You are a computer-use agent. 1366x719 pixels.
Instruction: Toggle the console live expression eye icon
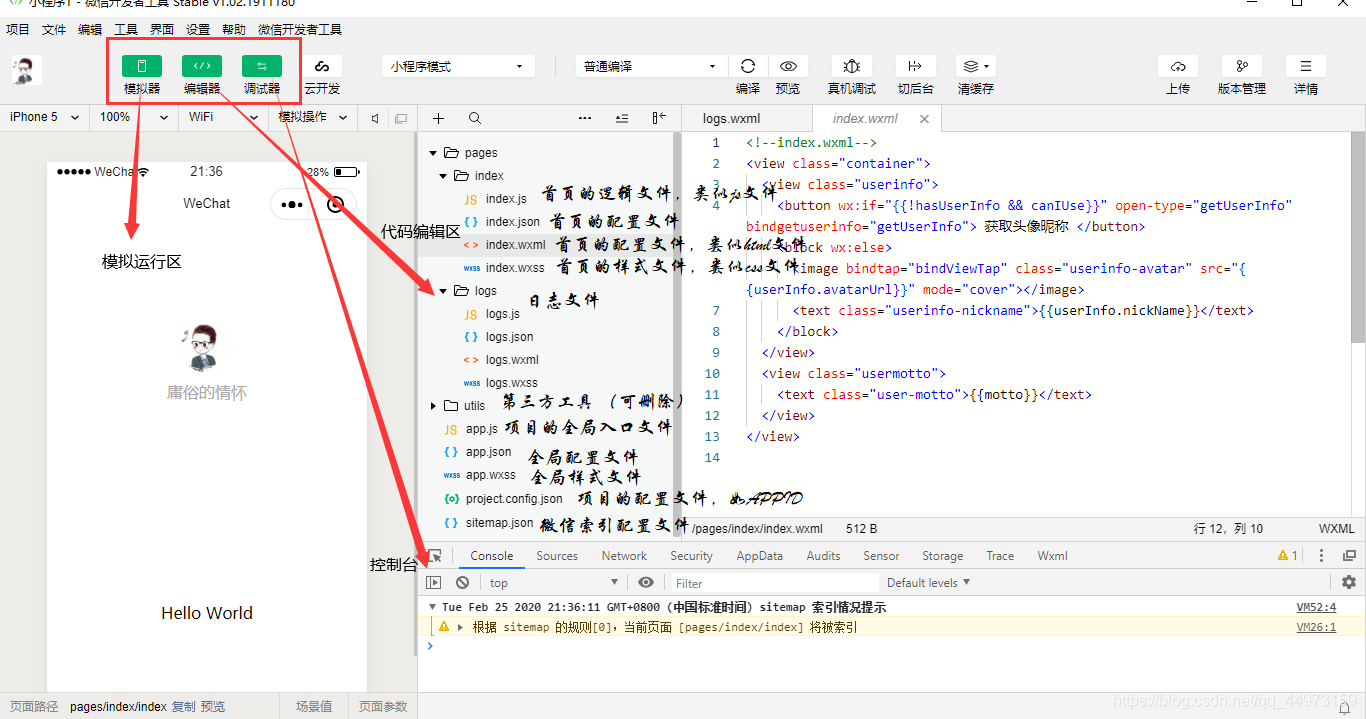coord(646,582)
